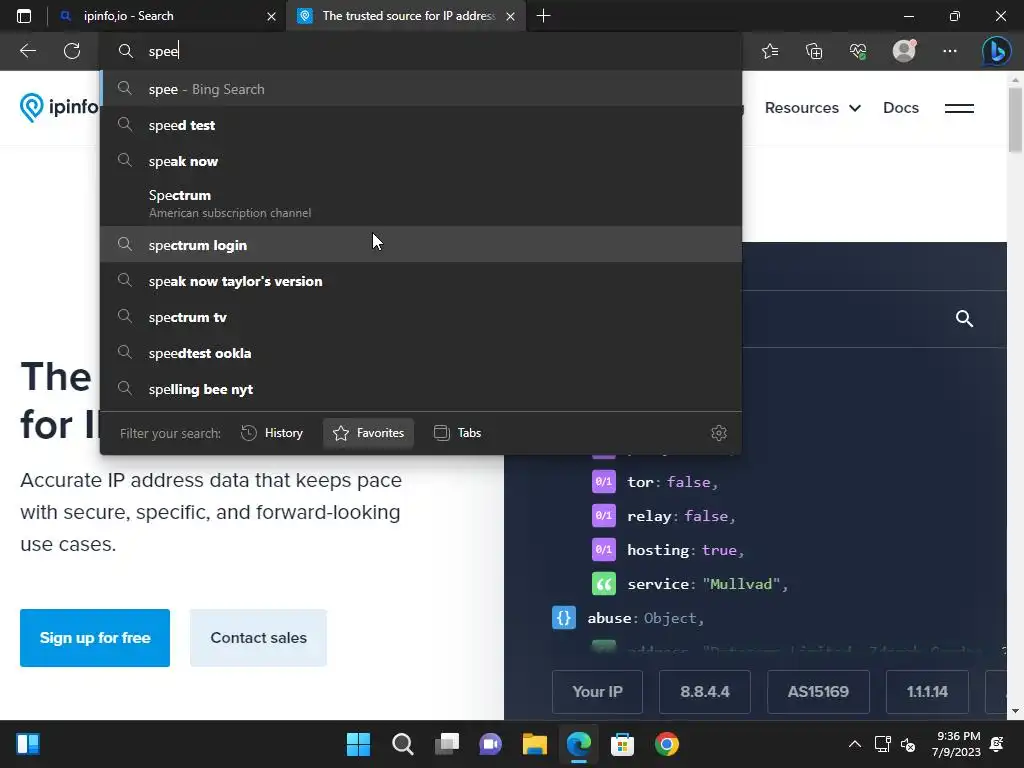The width and height of the screenshot is (1024, 768).
Task: Open the Collections icon in the toolbar
Action: point(814,51)
